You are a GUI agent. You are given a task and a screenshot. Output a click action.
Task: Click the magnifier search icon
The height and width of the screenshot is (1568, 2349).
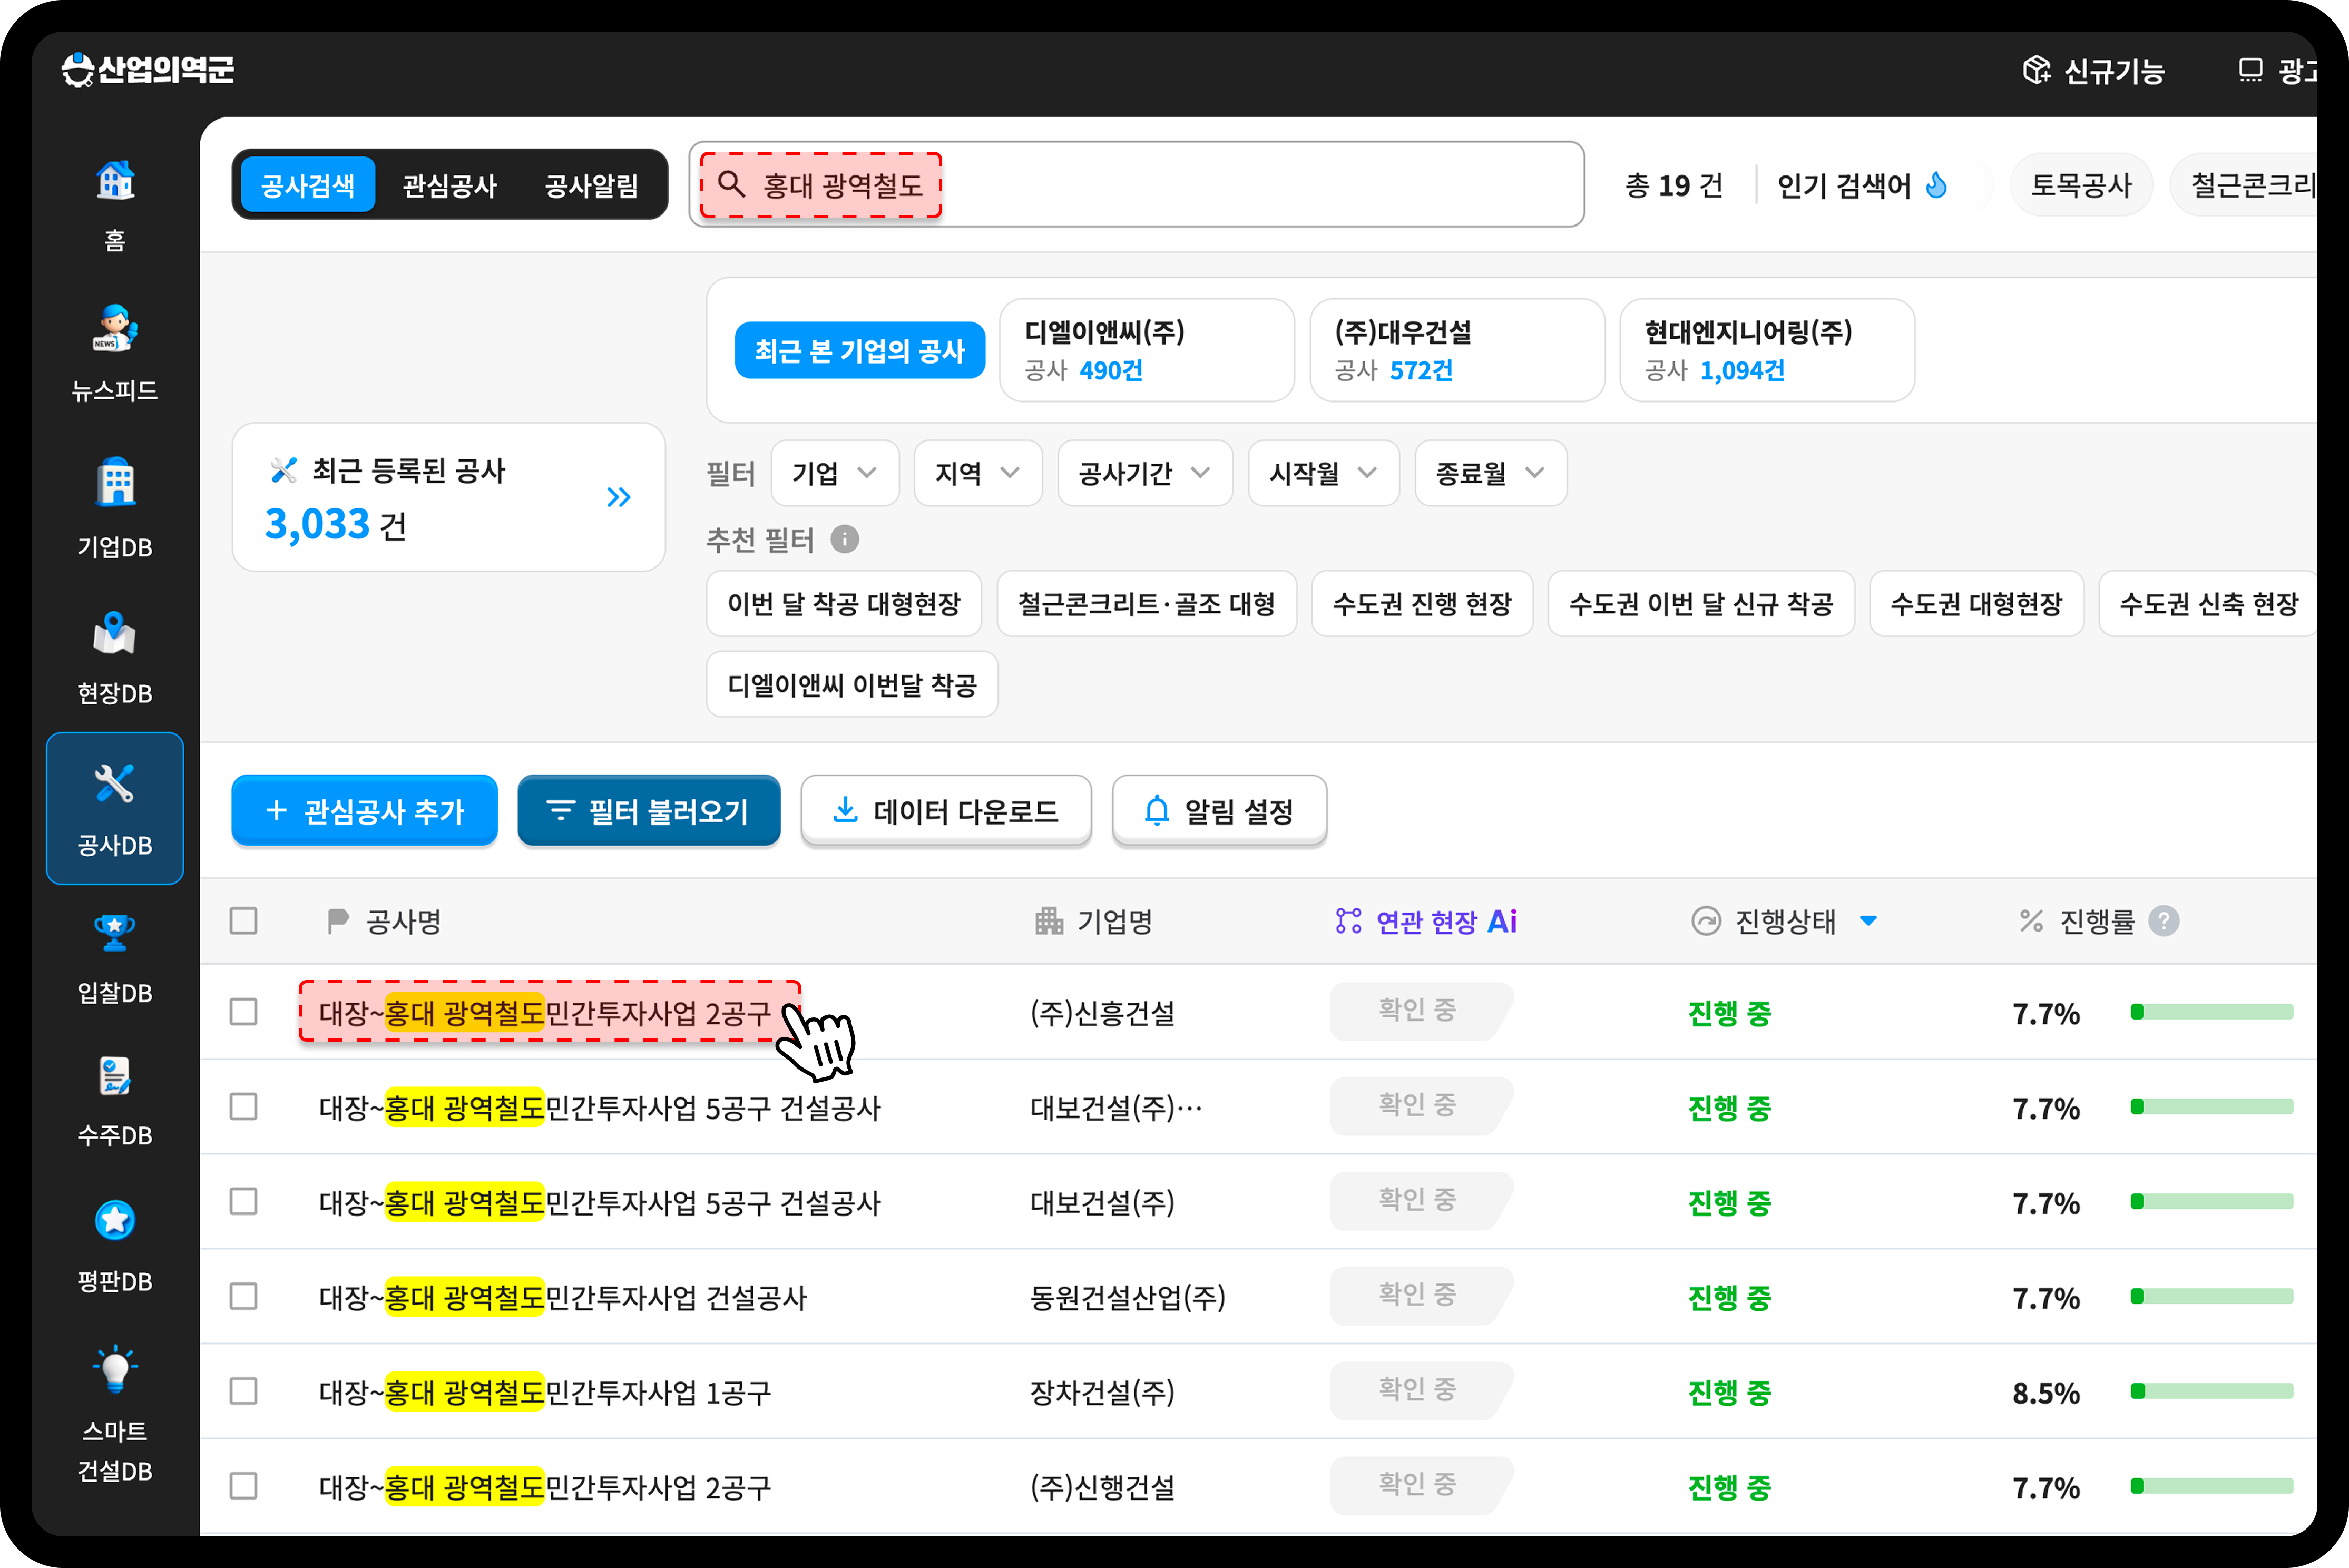click(x=732, y=184)
